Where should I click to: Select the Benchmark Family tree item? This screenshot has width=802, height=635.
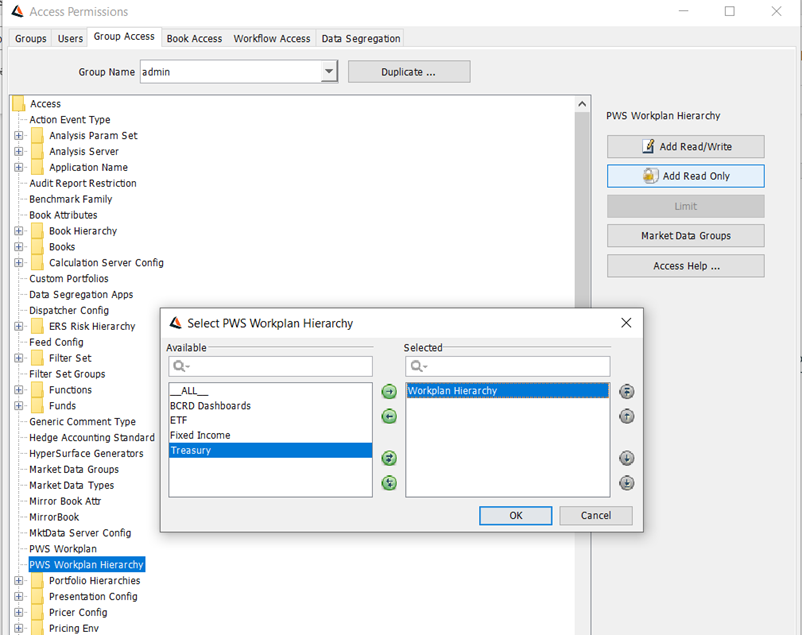pyautogui.click(x=71, y=199)
